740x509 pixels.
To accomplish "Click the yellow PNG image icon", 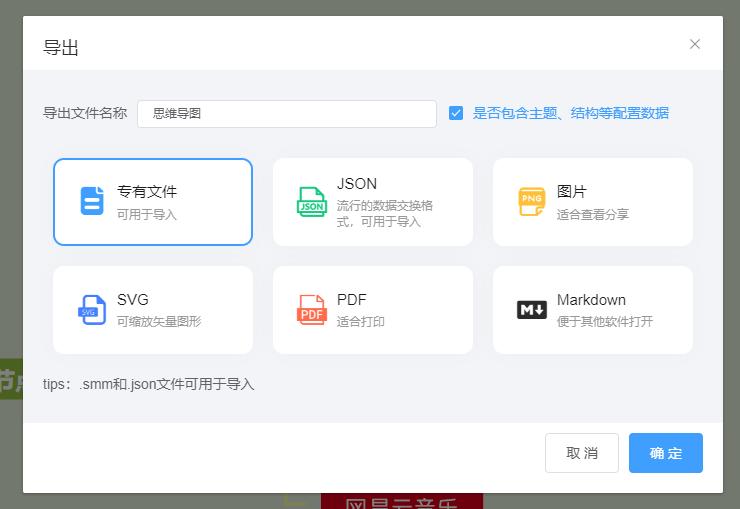I will tap(531, 201).
